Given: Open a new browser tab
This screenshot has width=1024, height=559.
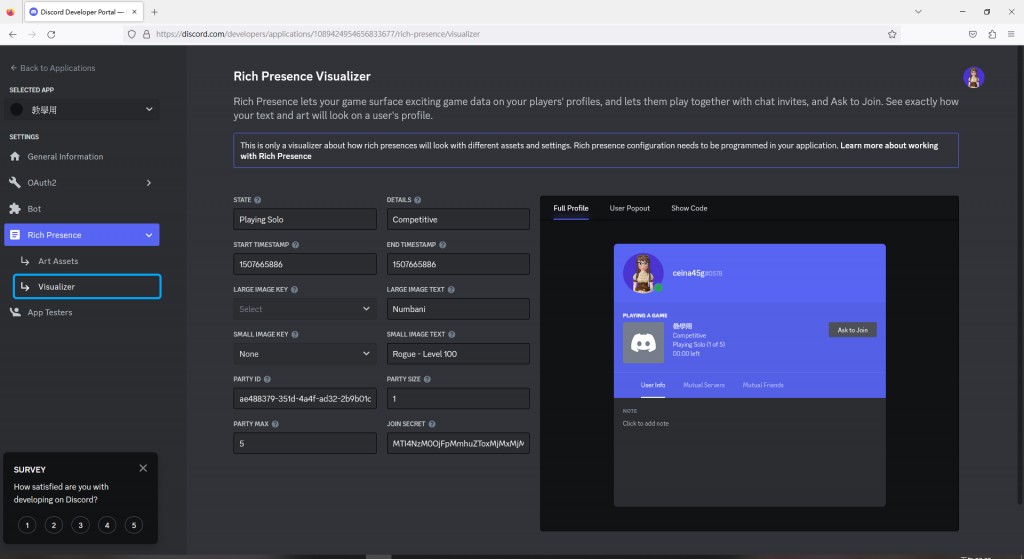Looking at the screenshot, I should click(x=154, y=12).
